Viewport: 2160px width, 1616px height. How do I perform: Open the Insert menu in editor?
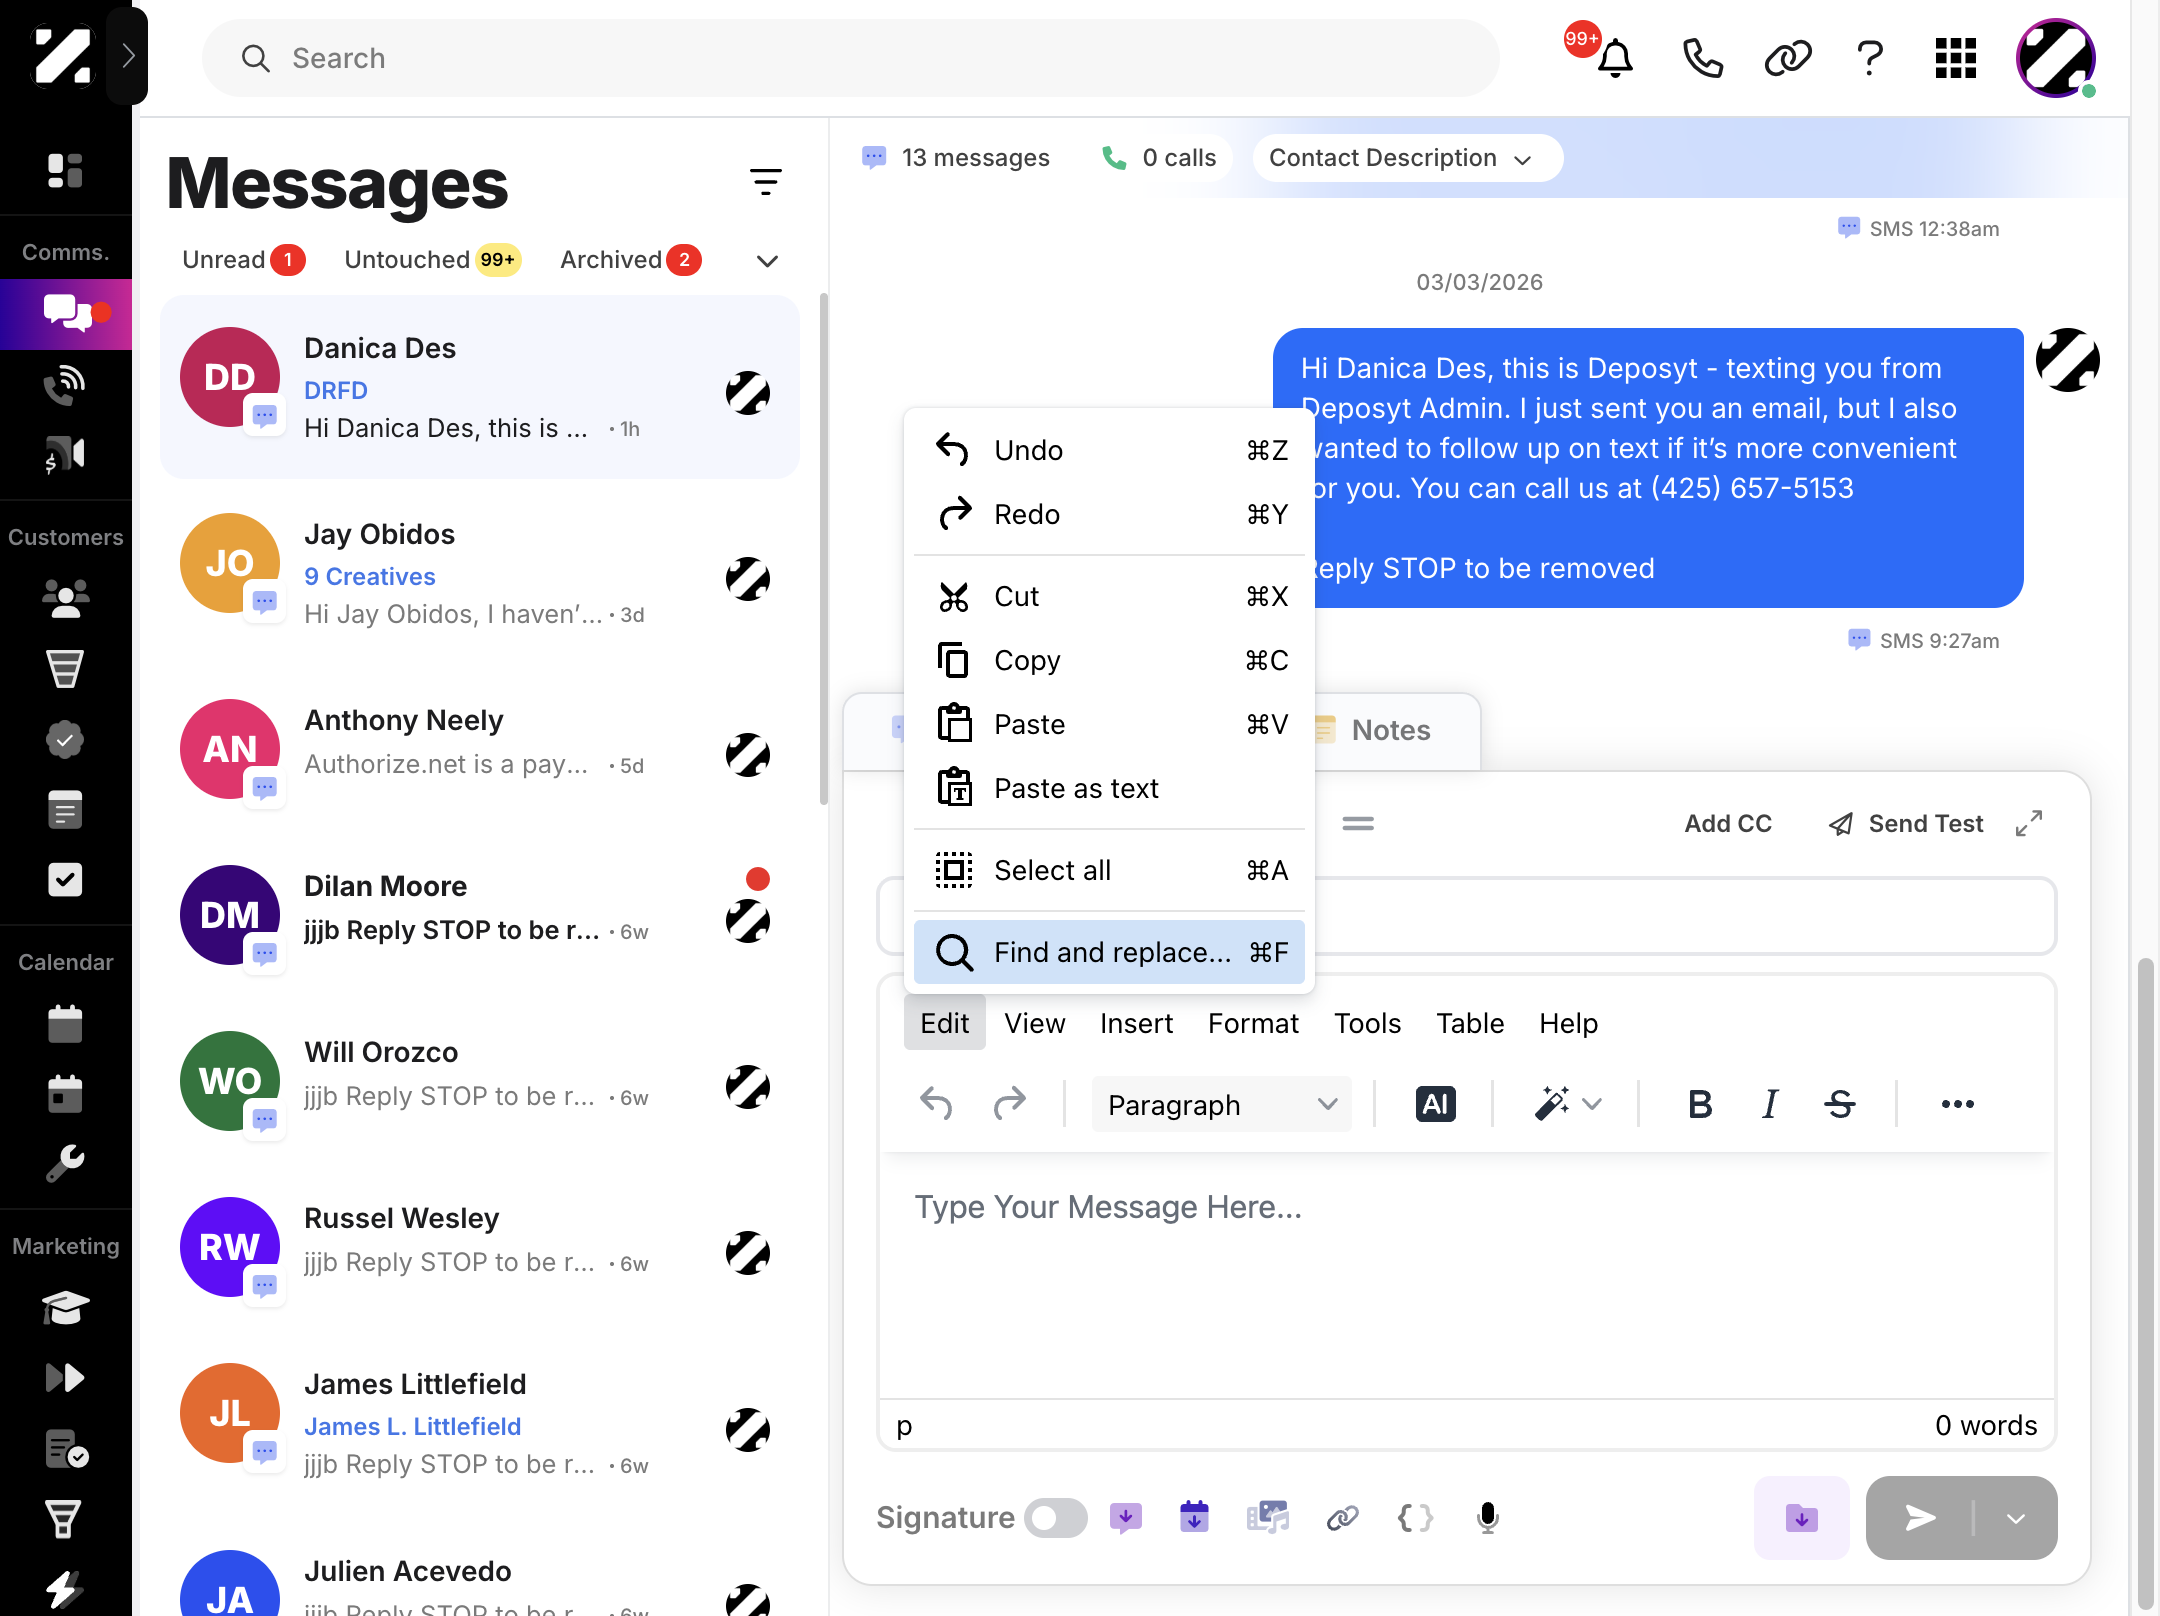[1136, 1023]
